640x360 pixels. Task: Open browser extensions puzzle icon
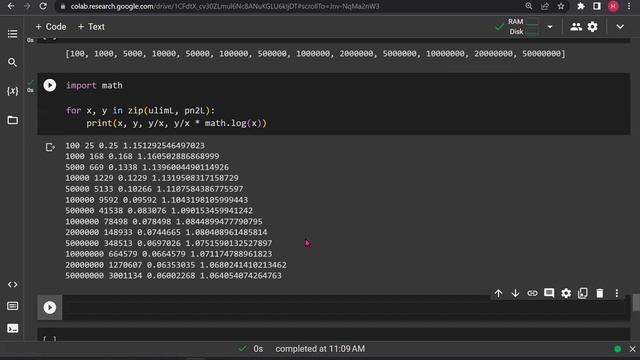[x=581, y=6]
